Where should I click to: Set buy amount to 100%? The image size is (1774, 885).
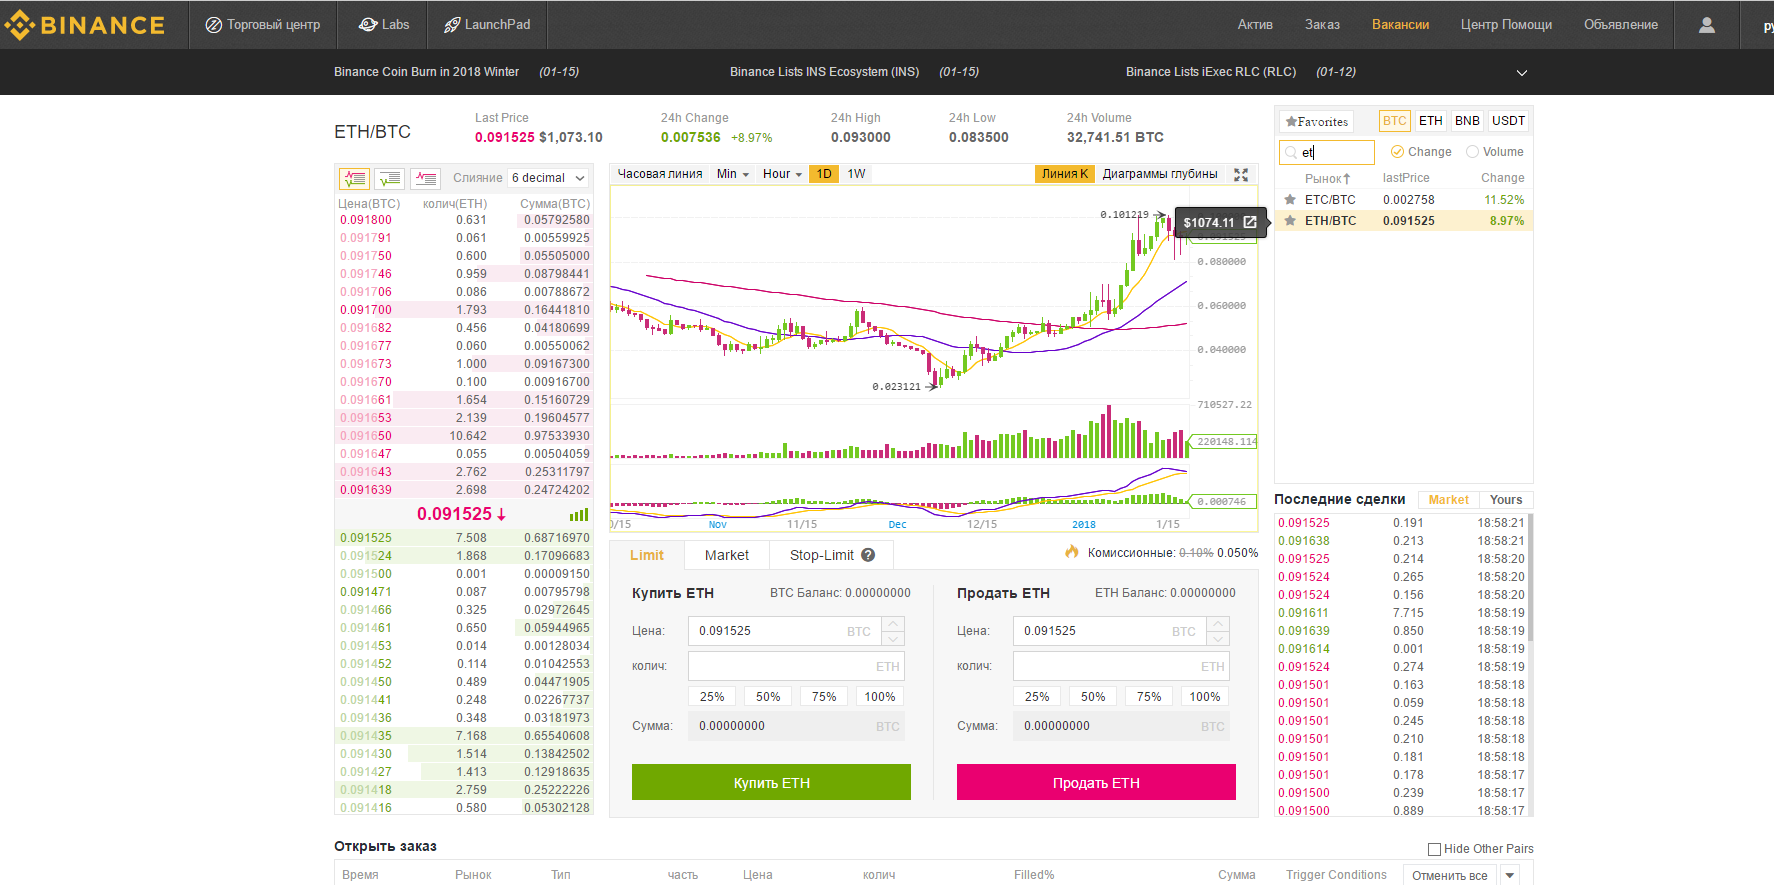(x=880, y=697)
